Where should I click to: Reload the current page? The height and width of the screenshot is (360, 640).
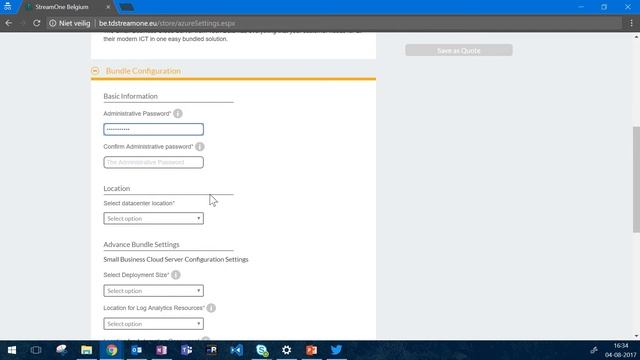(36, 23)
